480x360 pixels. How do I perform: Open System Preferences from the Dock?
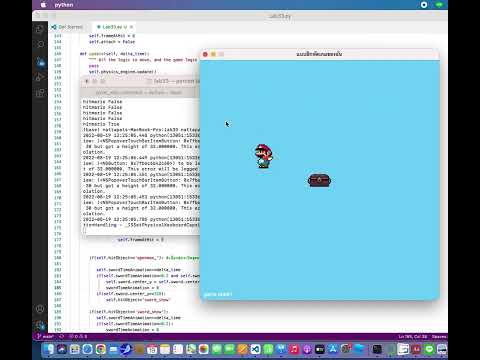[346, 349]
